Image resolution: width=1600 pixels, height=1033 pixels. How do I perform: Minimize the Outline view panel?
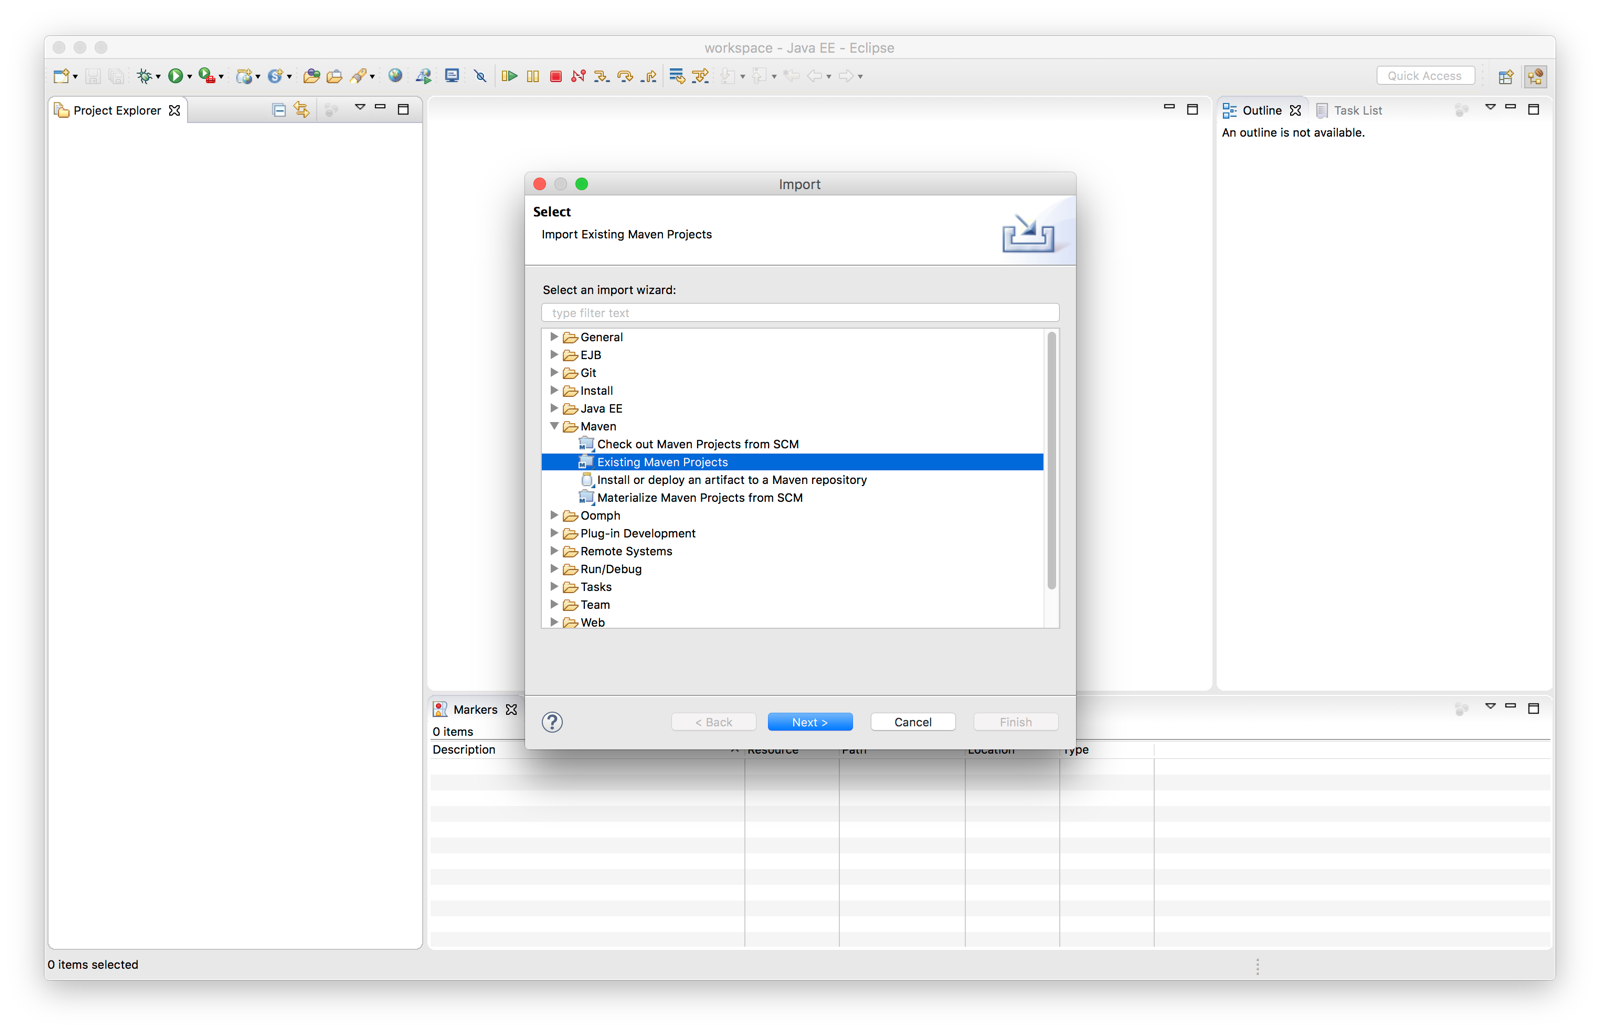[x=1511, y=107]
